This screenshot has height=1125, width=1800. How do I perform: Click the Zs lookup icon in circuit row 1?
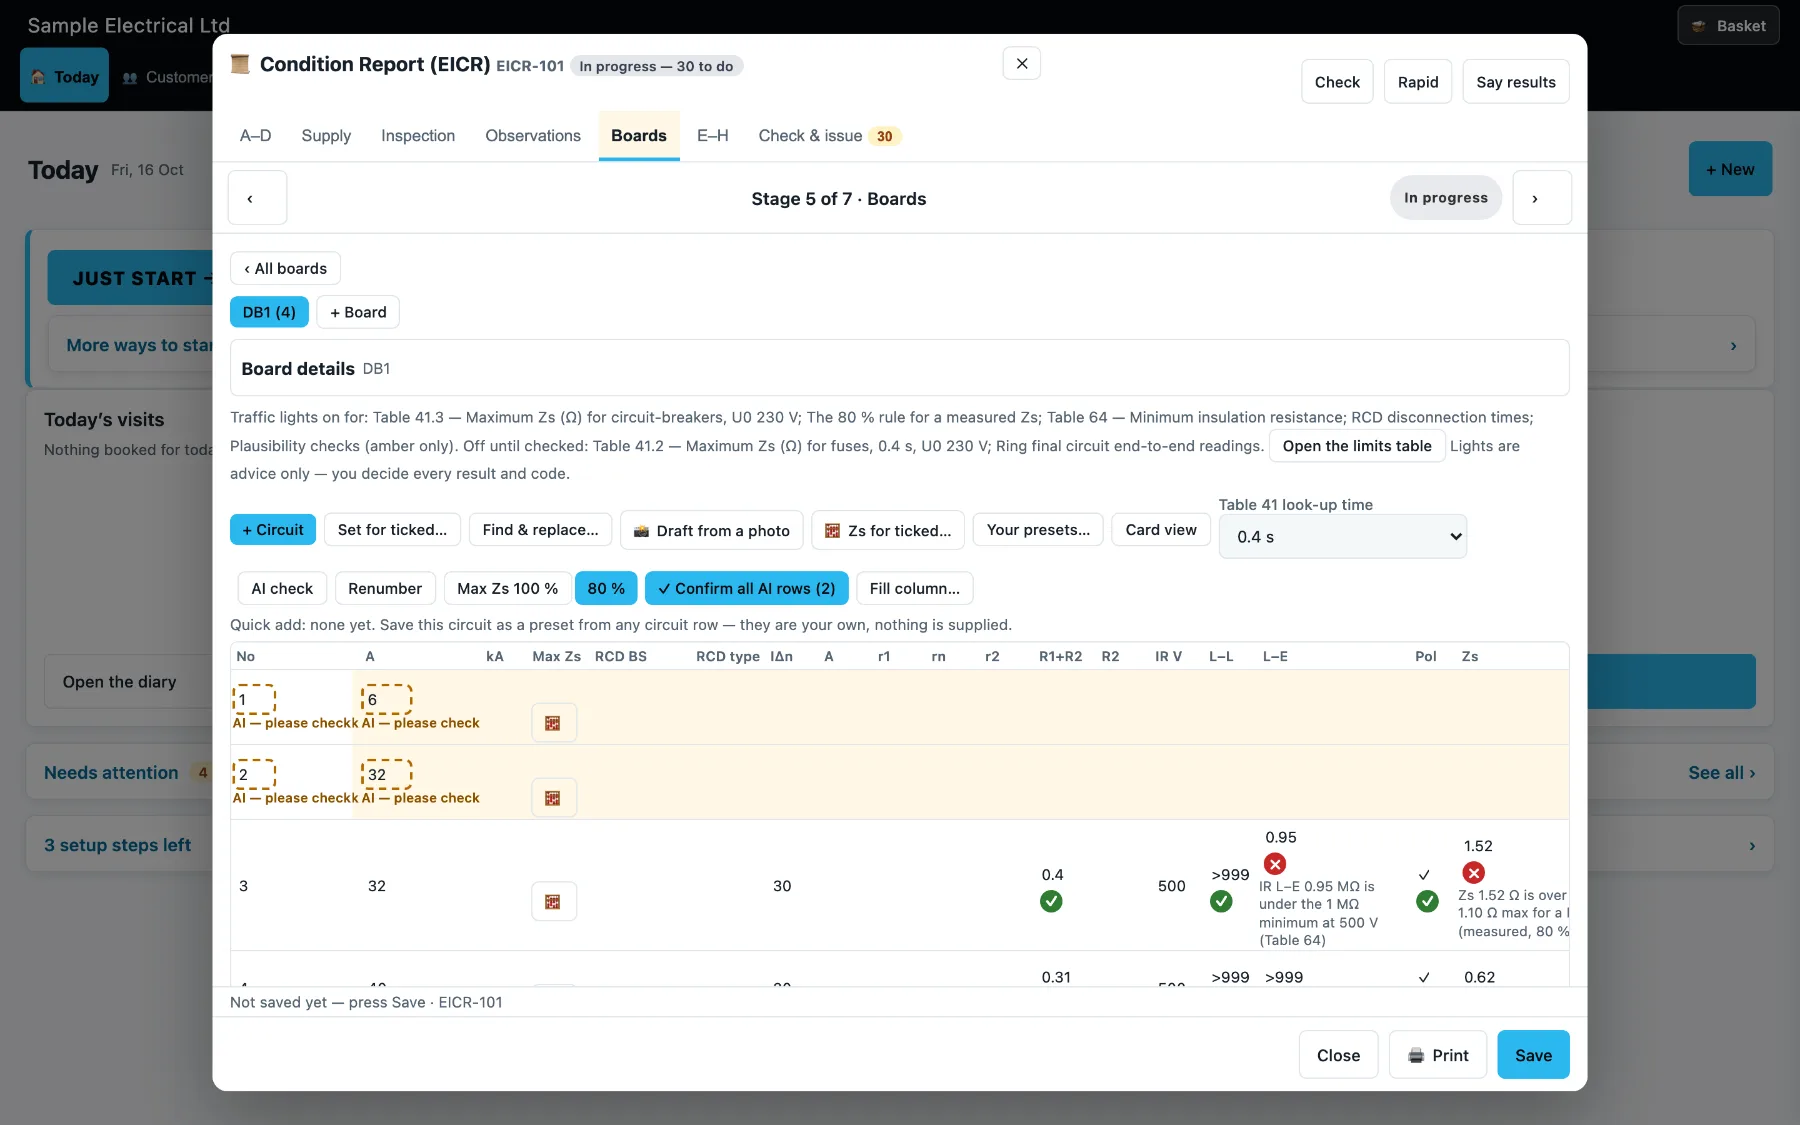coord(553,723)
